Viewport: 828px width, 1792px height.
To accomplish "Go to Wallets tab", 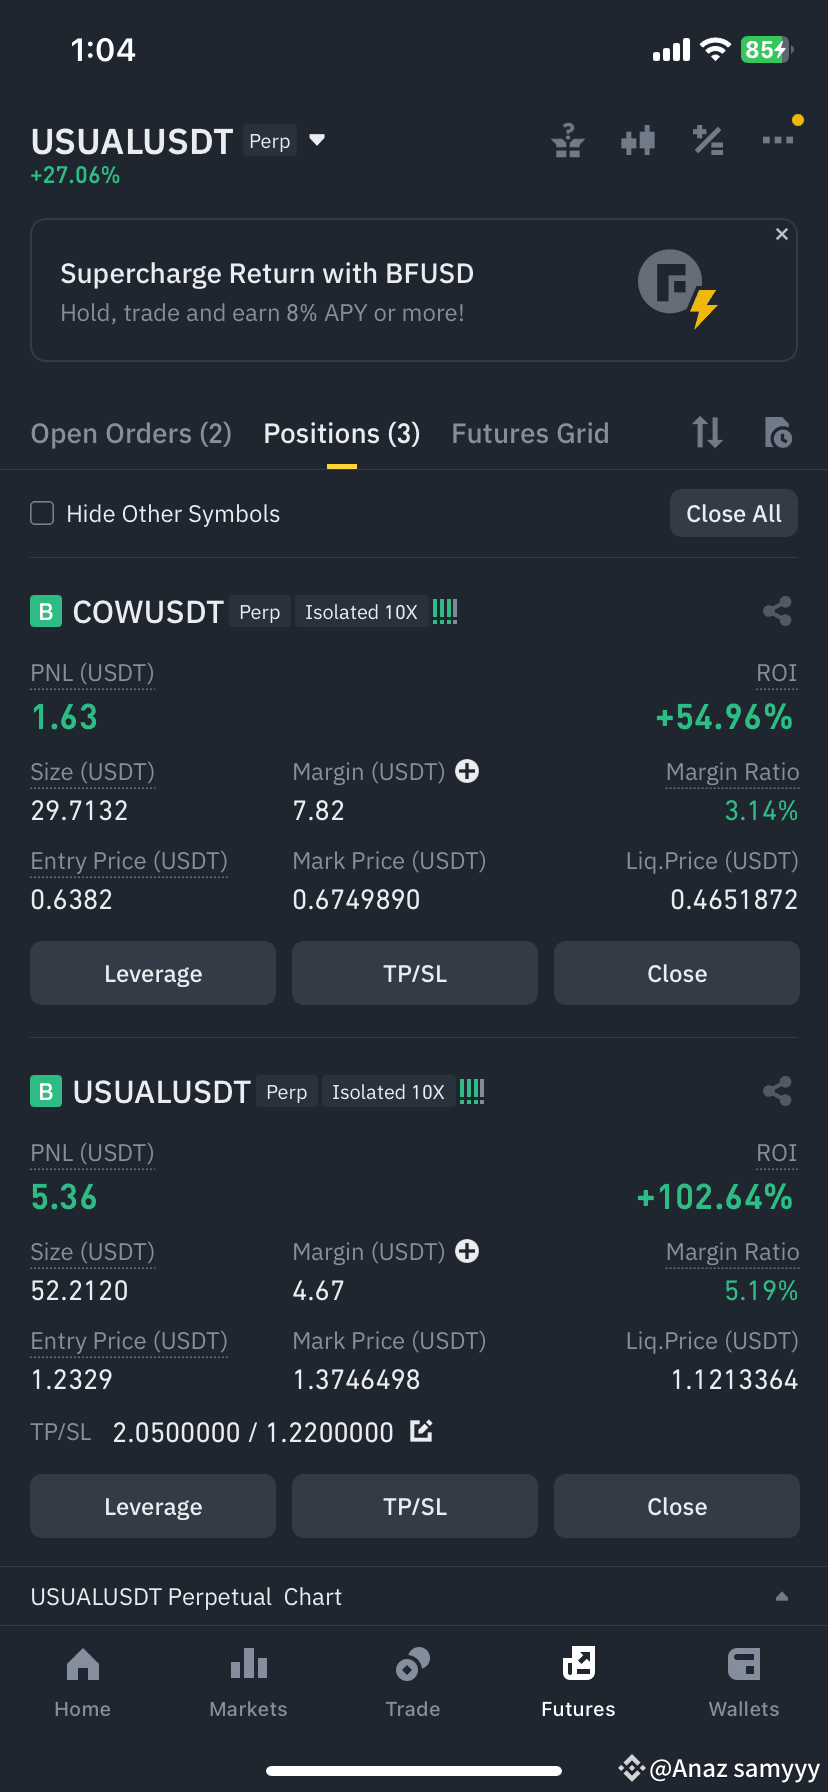I will (744, 1683).
